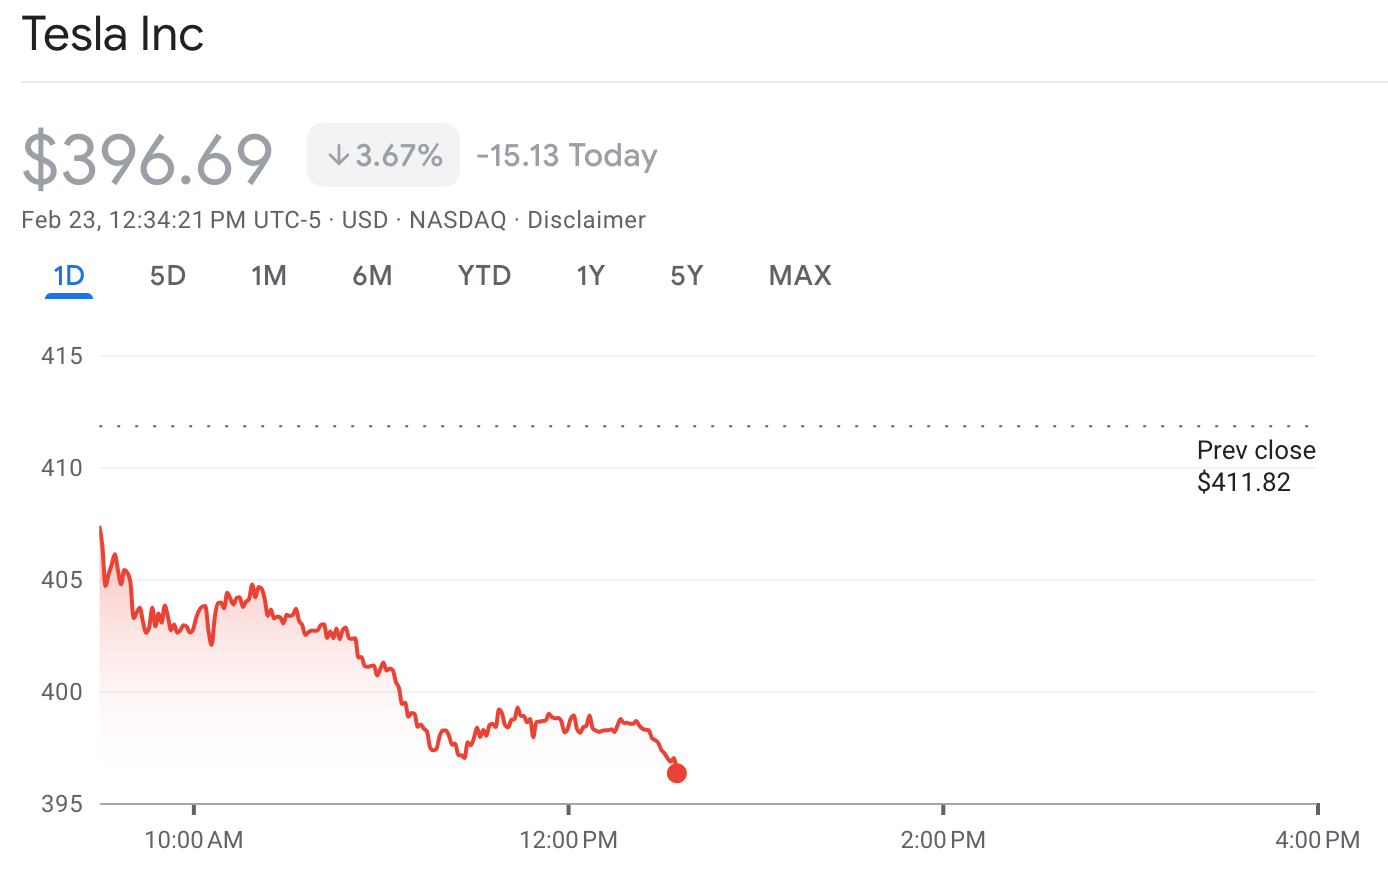Select the YTD tab

point(484,276)
